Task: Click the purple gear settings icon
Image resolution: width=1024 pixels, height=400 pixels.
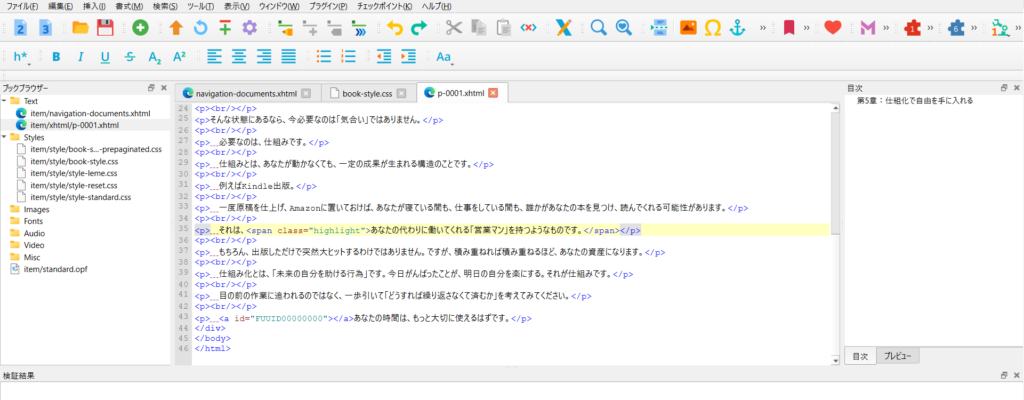Action: pyautogui.click(x=249, y=28)
